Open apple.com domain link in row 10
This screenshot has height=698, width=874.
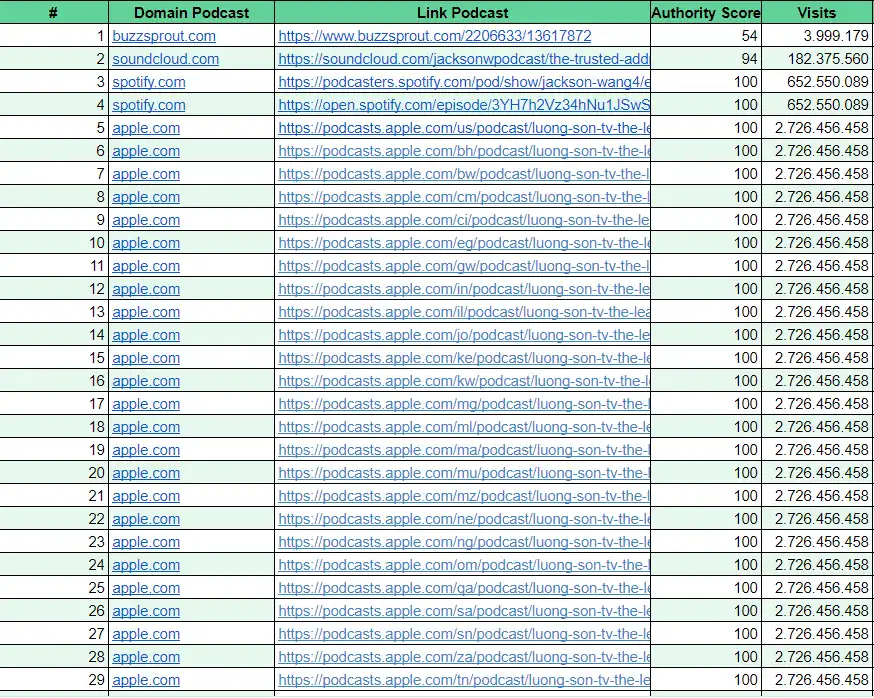click(146, 243)
